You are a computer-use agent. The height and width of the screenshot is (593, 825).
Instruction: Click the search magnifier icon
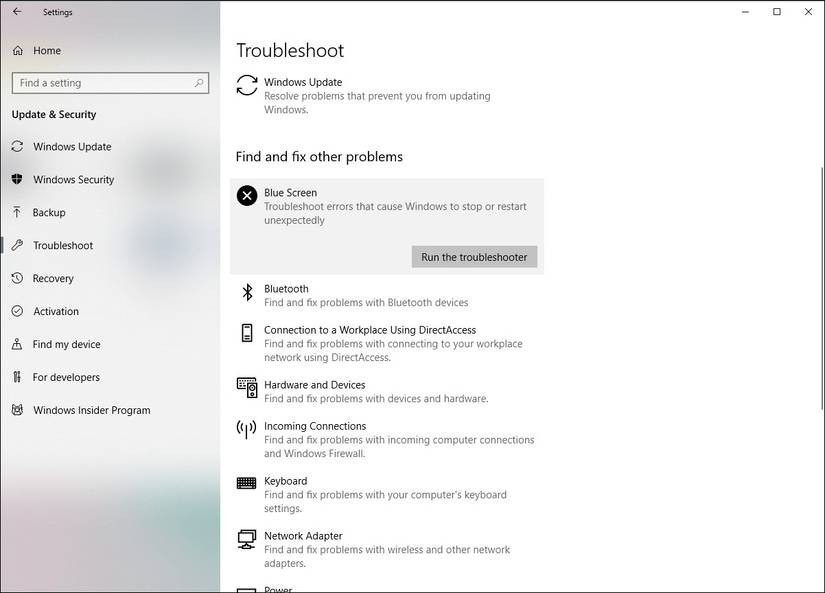(199, 83)
